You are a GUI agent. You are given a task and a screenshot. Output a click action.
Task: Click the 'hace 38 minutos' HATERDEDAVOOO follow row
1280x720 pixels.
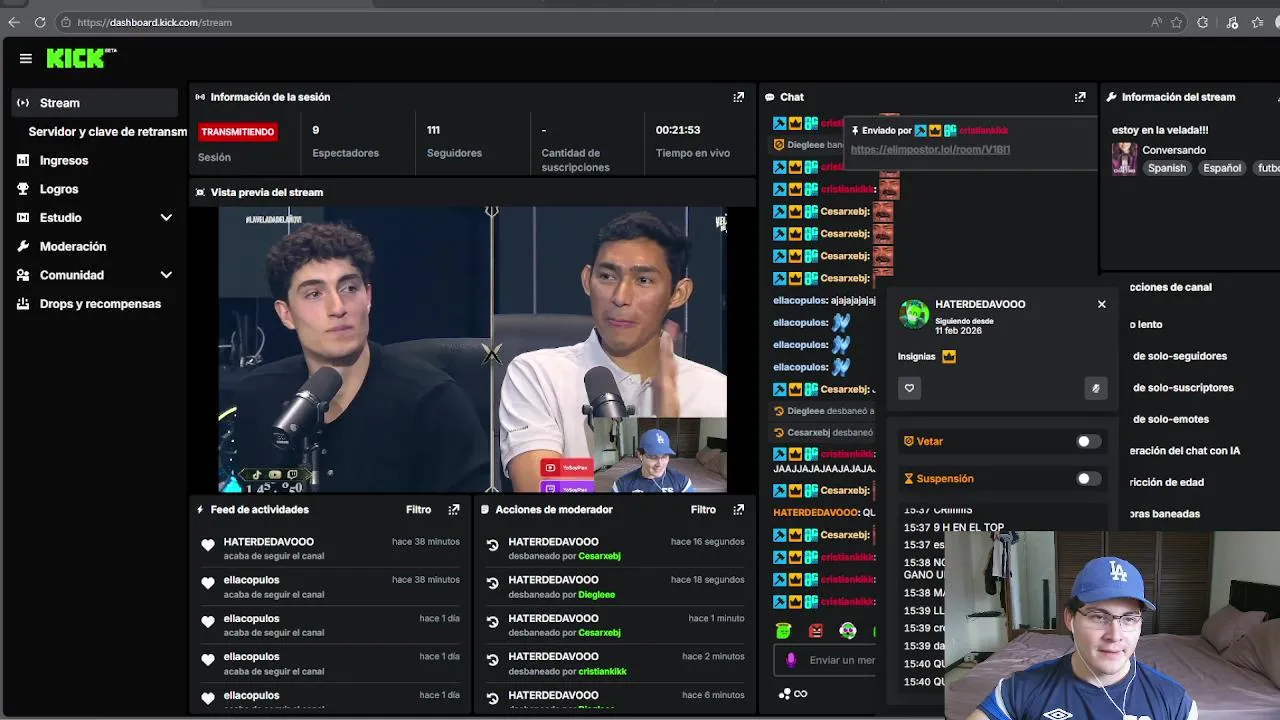(x=330, y=548)
